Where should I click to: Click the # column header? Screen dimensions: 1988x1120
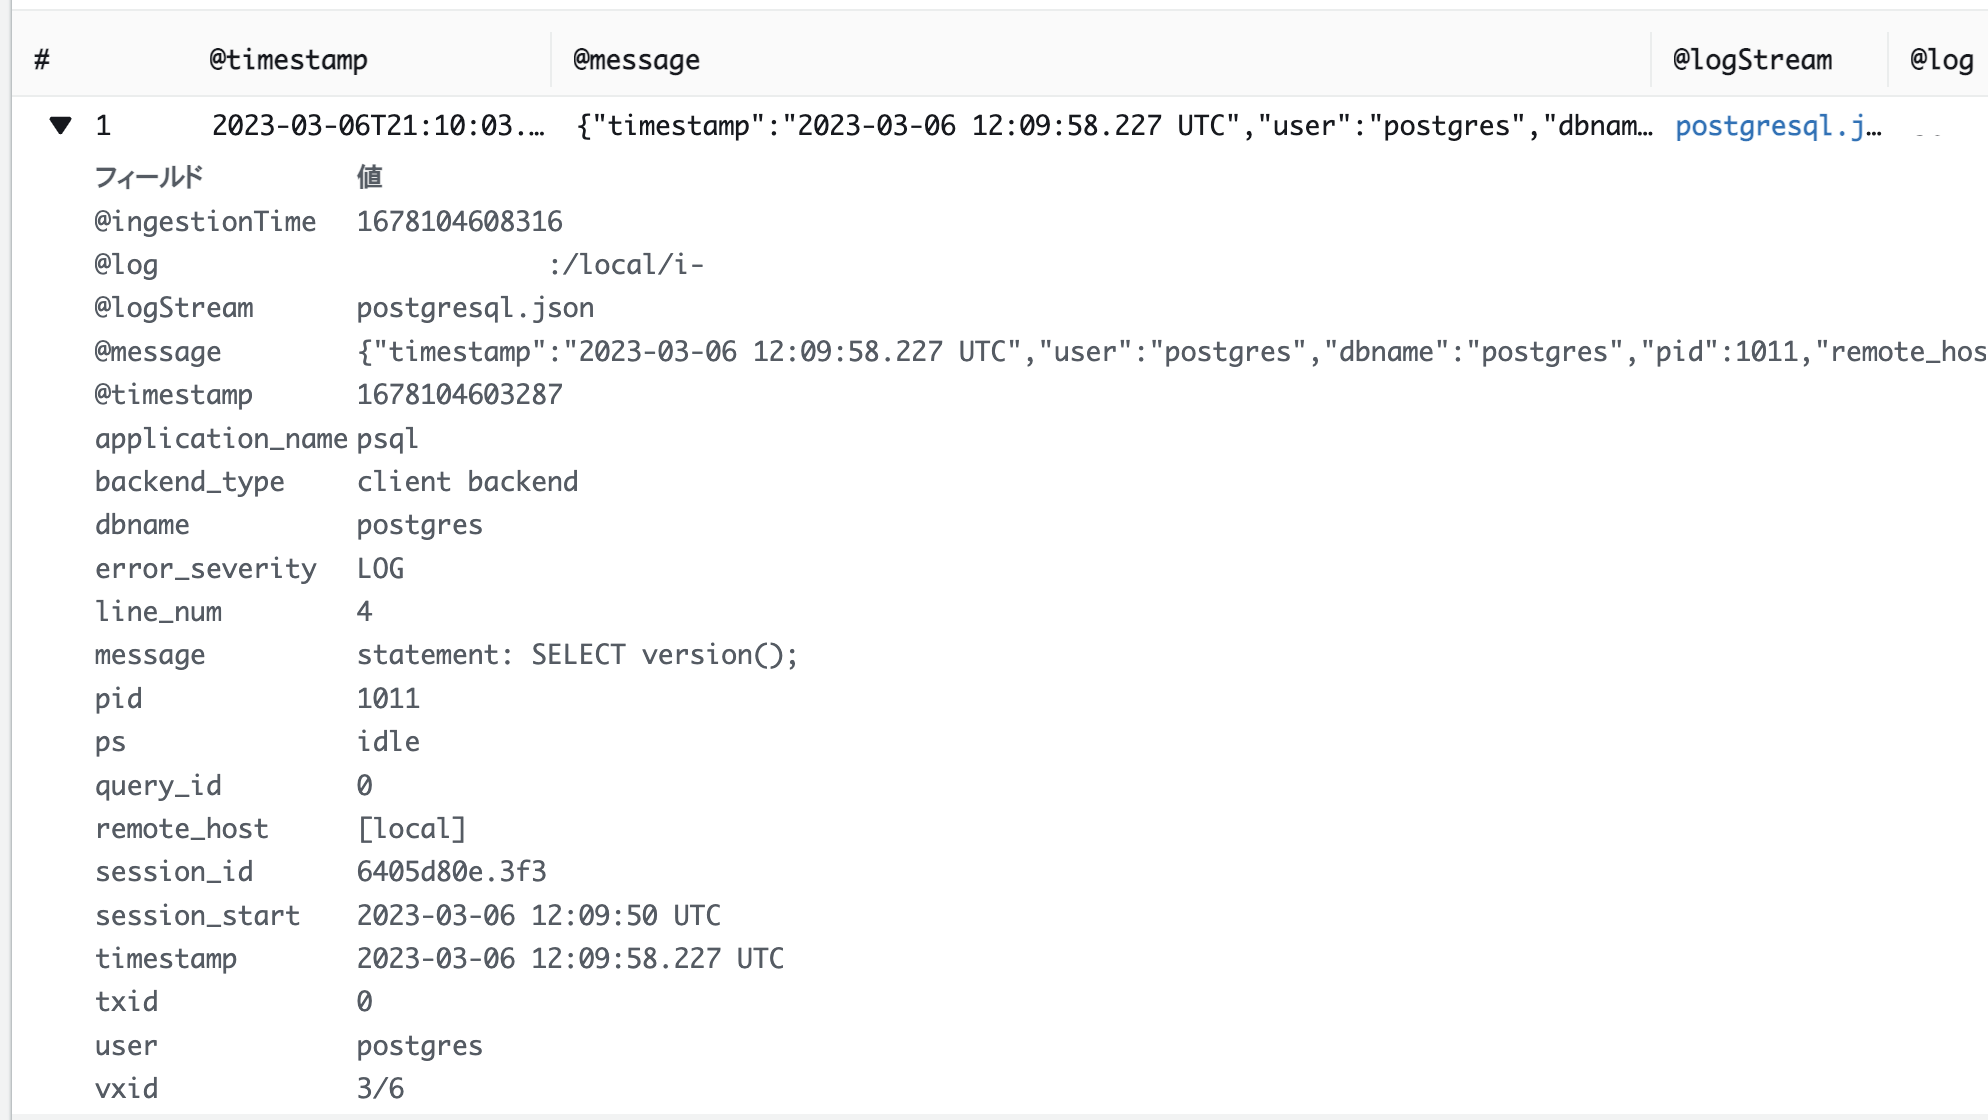(40, 59)
